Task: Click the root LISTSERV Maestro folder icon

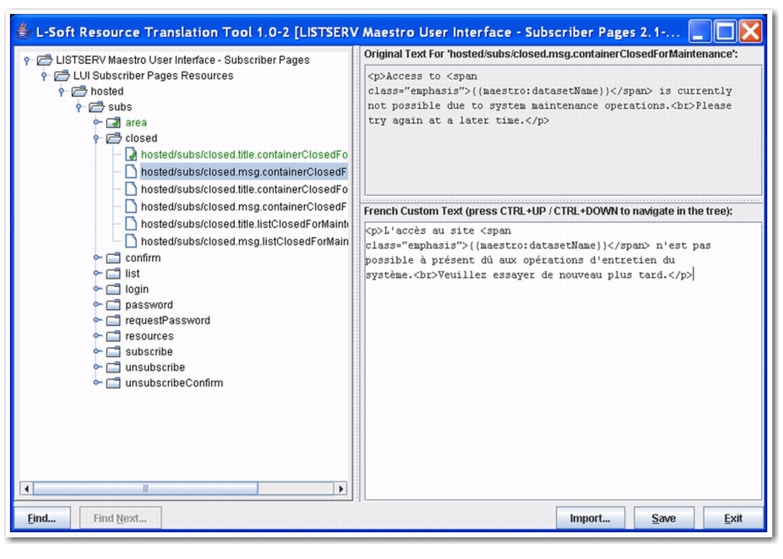Action: pos(45,60)
